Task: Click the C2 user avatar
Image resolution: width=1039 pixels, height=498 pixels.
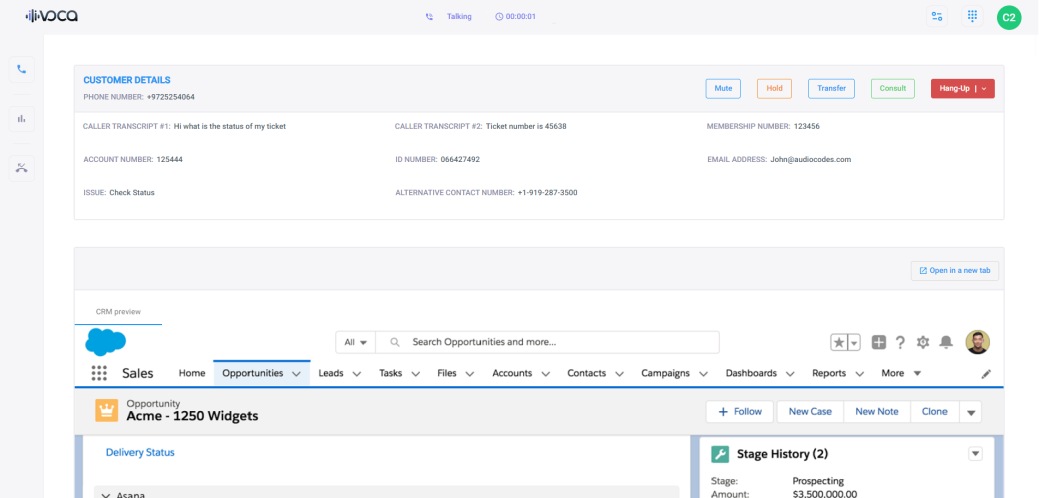Action: (x=1009, y=17)
